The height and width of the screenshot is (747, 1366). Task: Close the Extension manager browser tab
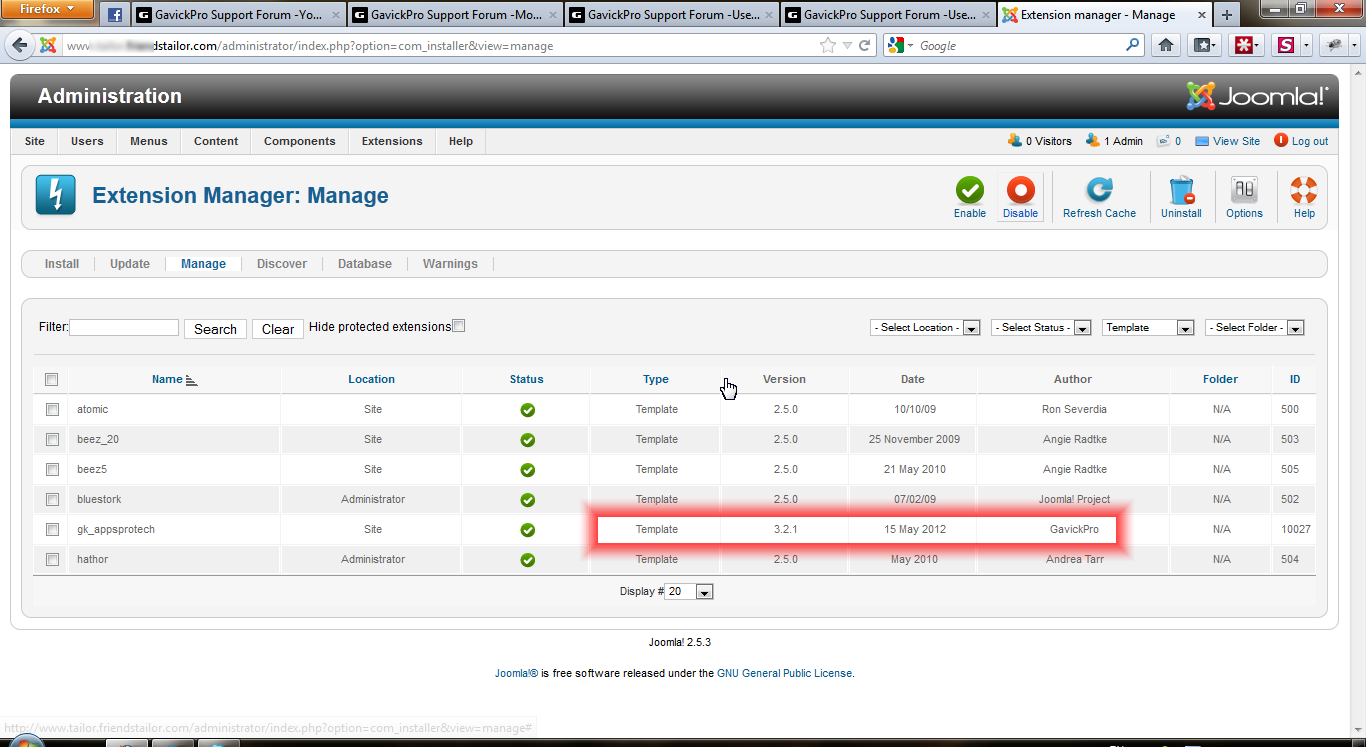point(1200,15)
